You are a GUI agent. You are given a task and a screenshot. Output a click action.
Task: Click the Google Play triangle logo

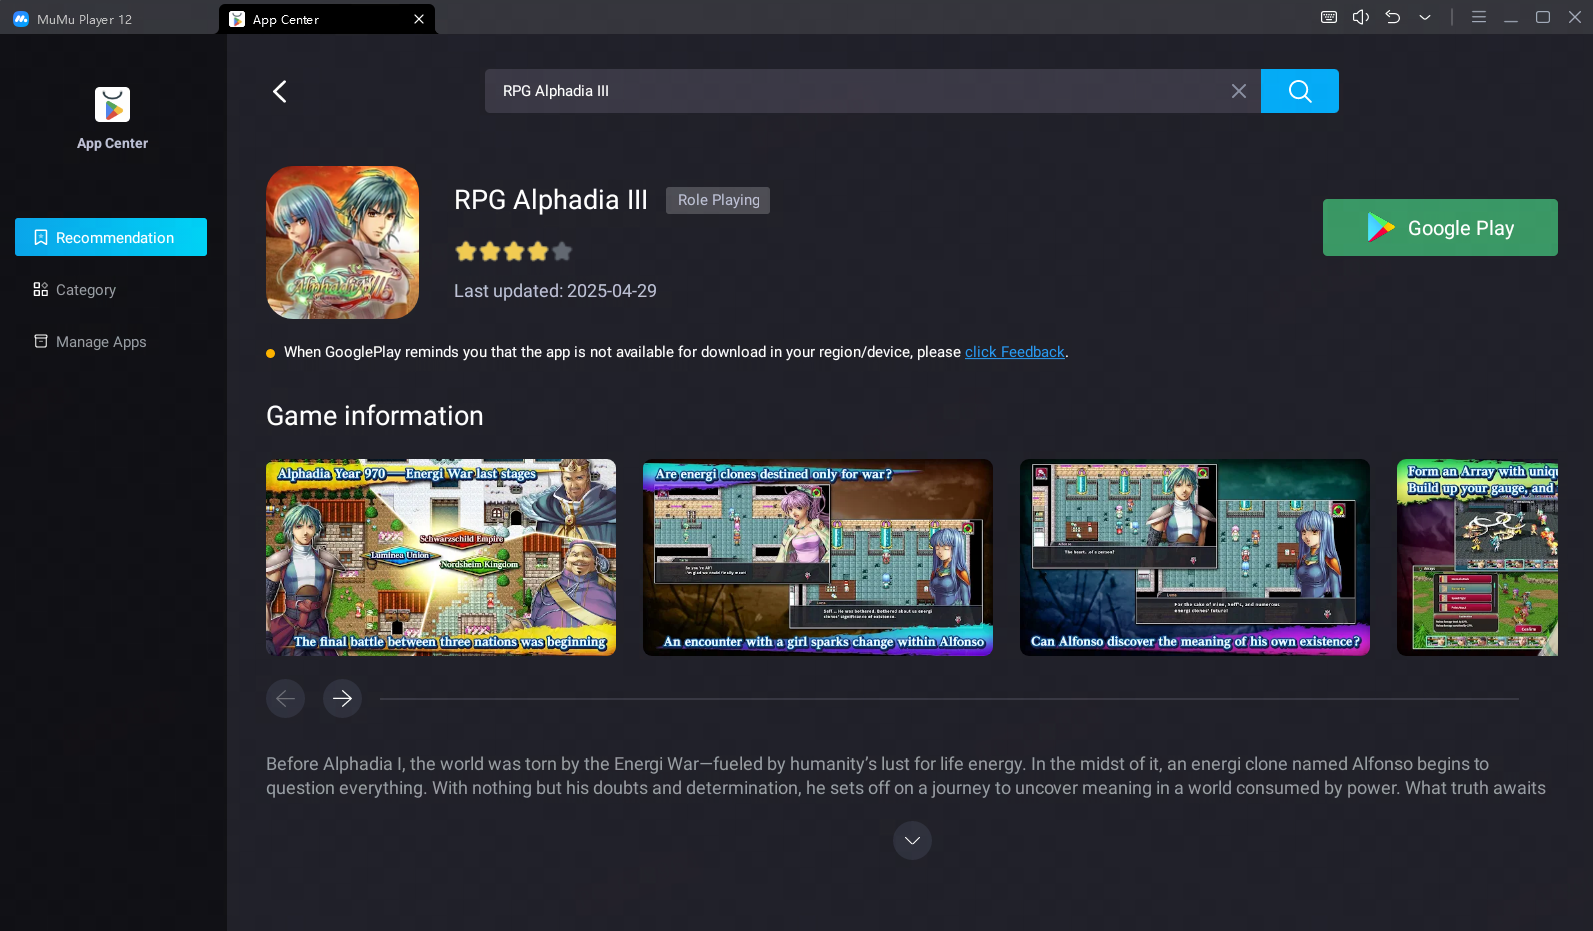[1380, 228]
